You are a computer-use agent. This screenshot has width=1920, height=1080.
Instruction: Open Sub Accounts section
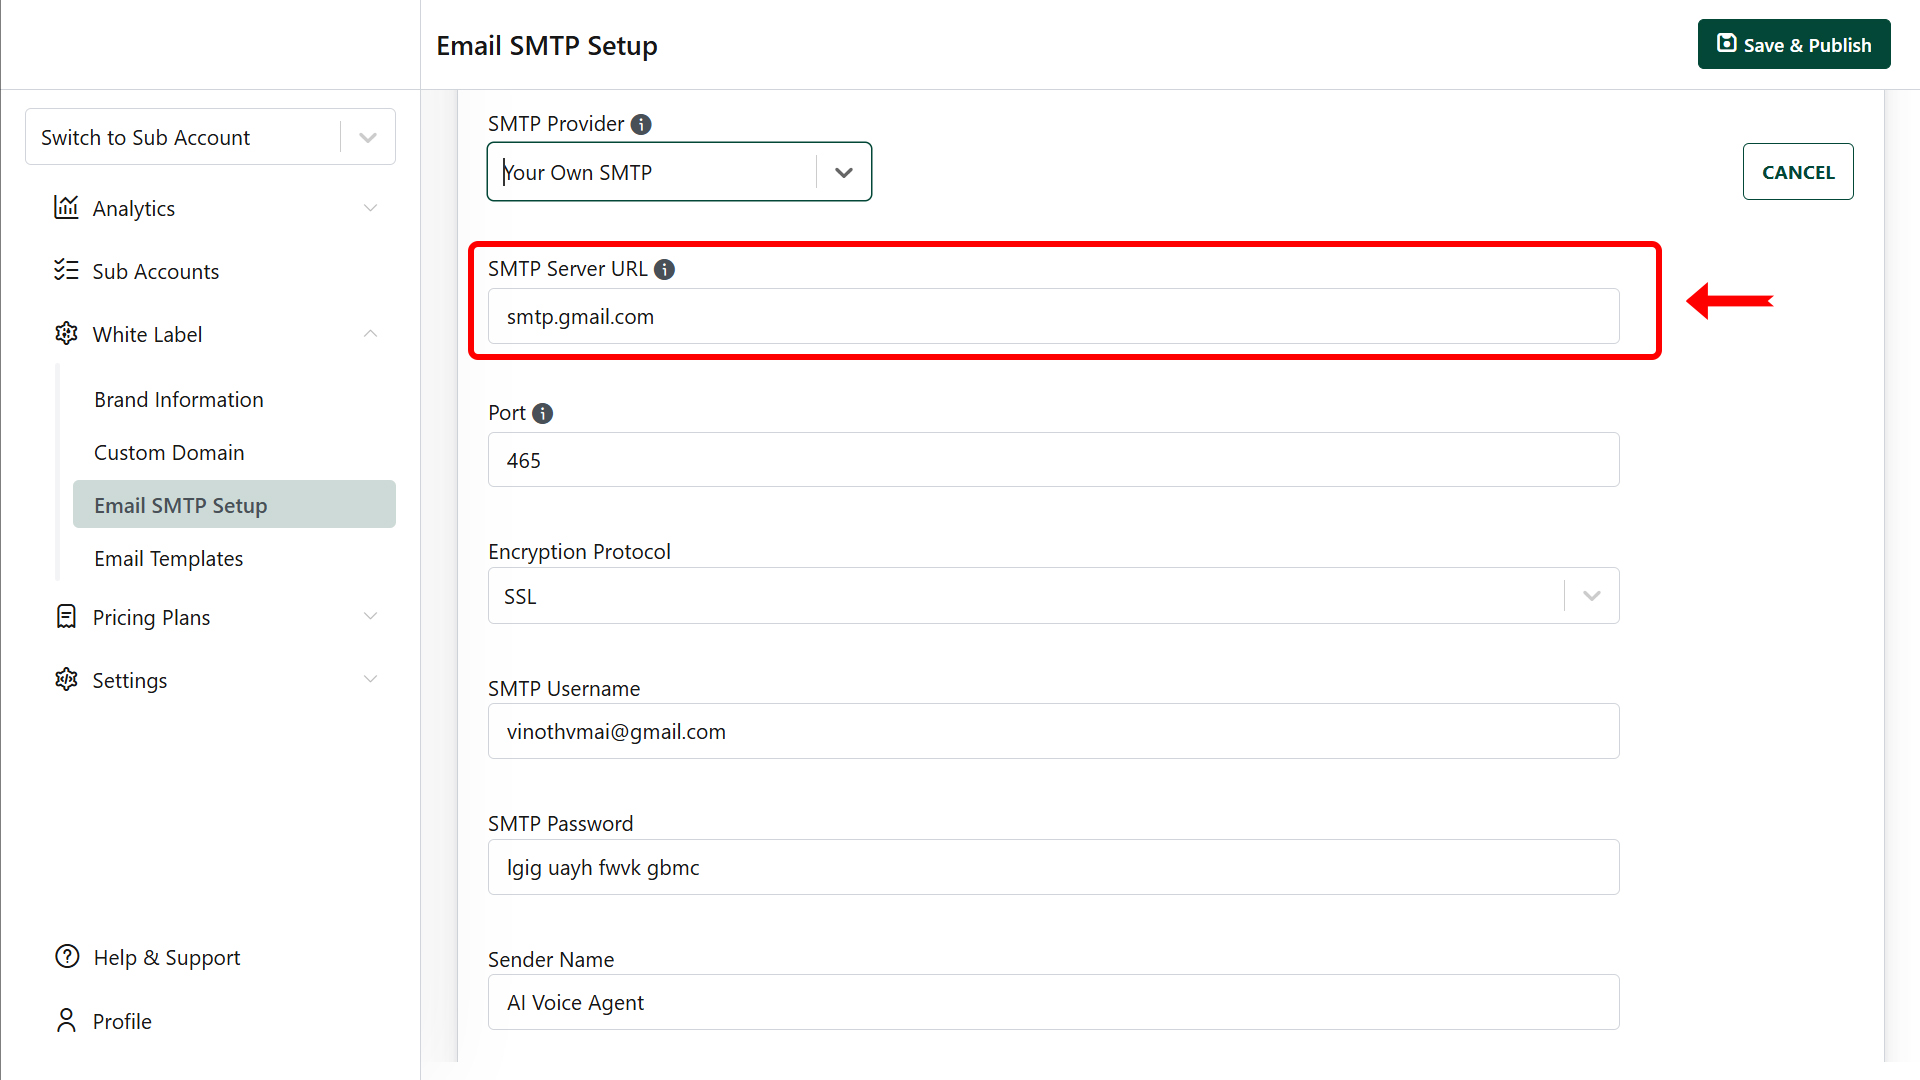point(156,271)
